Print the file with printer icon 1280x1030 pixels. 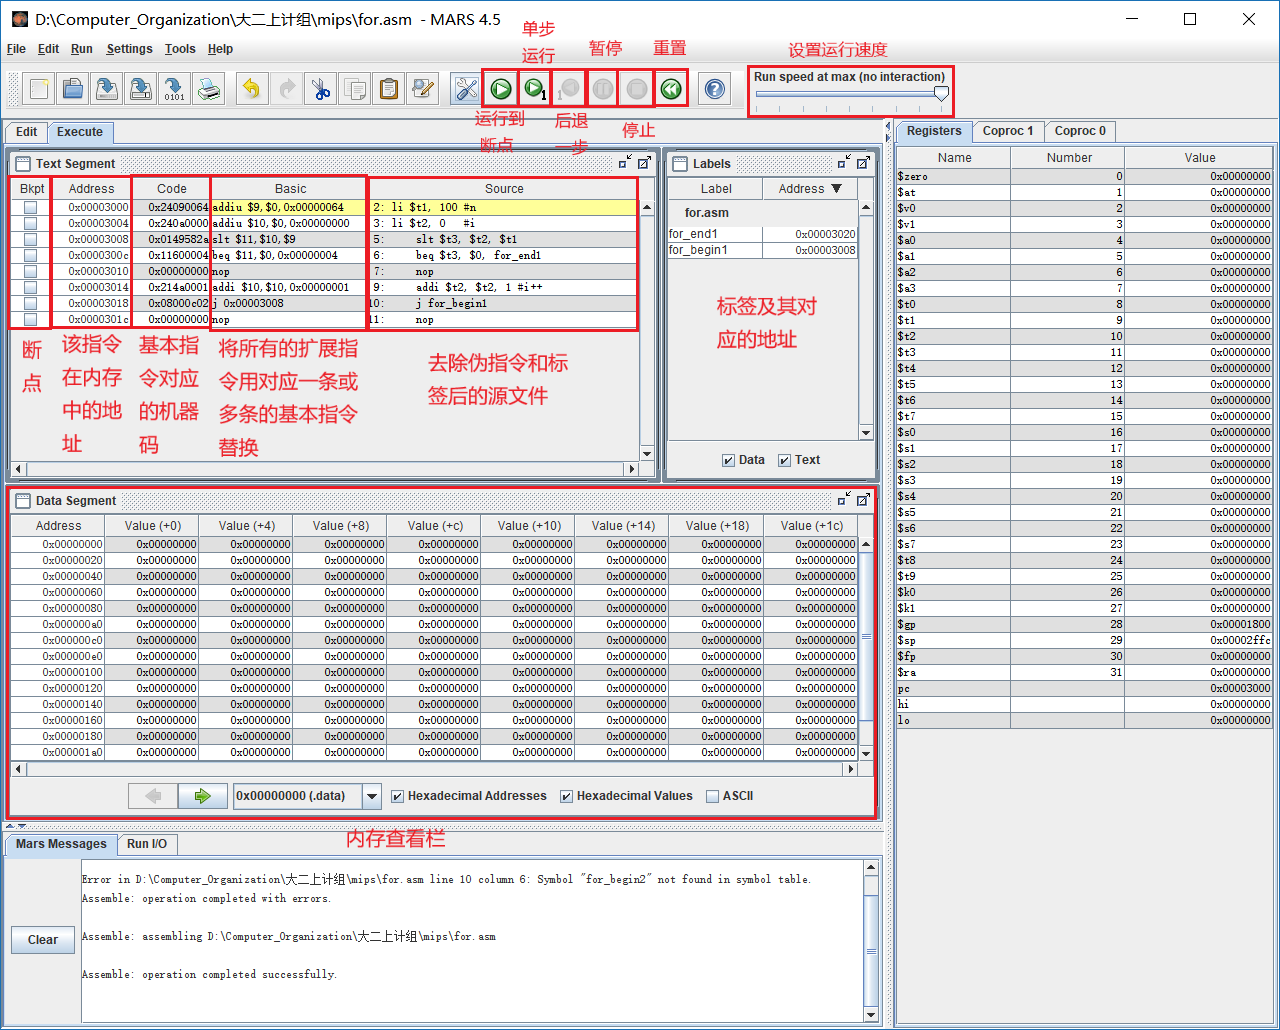pos(209,89)
